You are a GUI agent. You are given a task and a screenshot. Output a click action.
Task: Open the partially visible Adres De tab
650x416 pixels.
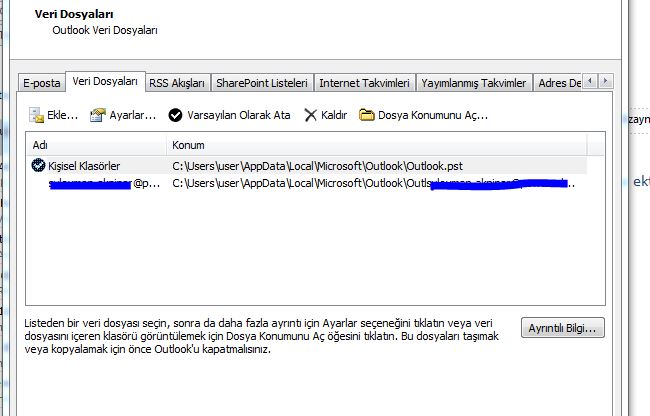pyautogui.click(x=558, y=83)
